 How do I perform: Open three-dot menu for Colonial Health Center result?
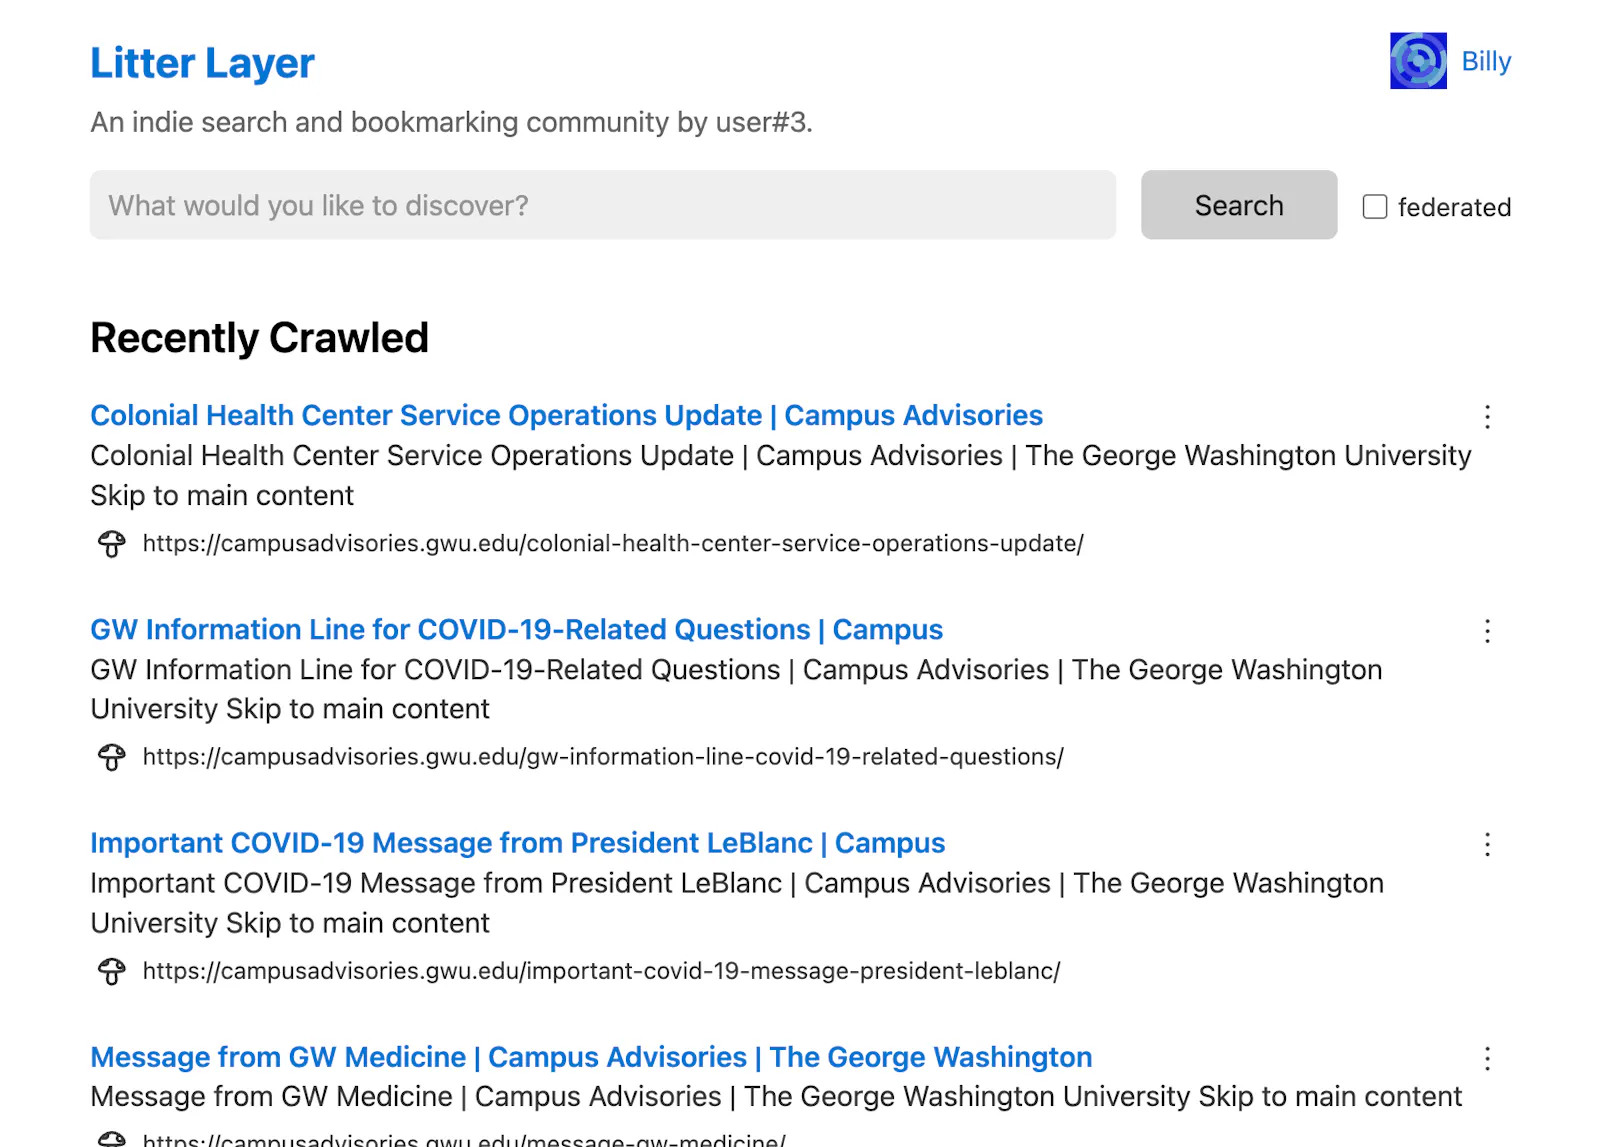click(x=1487, y=417)
